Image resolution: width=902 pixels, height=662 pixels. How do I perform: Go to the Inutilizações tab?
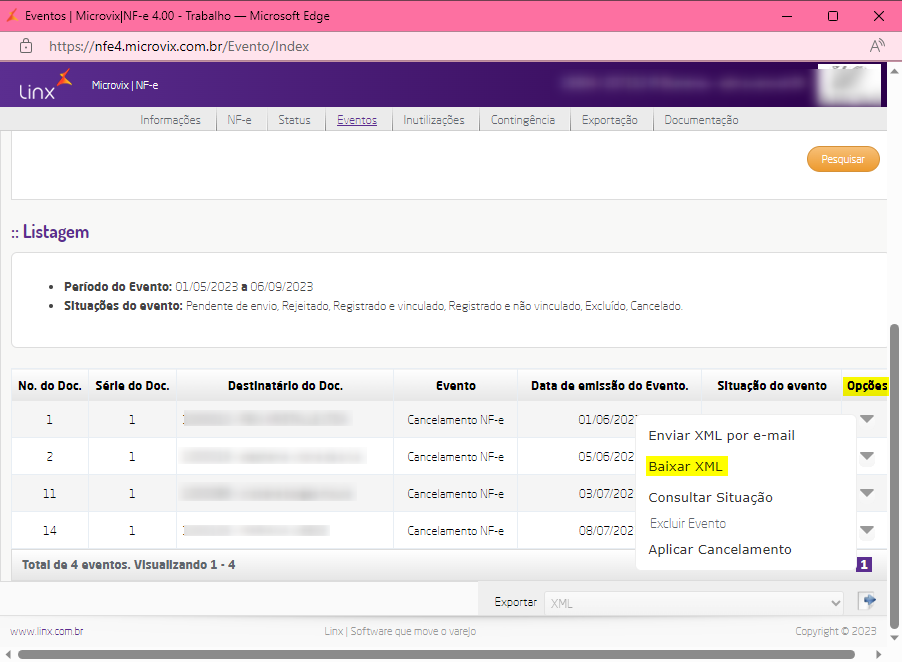[434, 120]
